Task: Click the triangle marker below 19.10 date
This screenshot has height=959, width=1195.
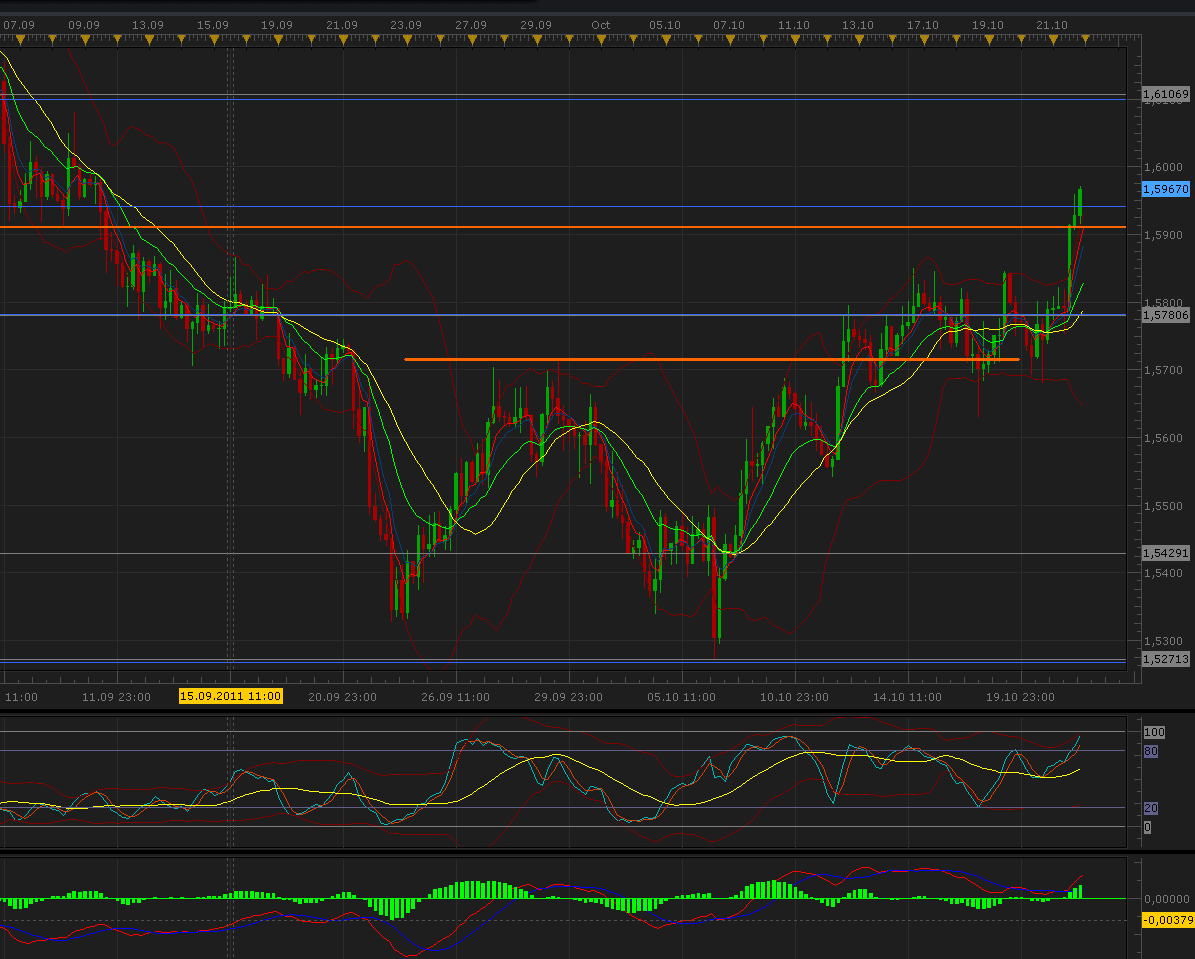Action: [x=988, y=39]
